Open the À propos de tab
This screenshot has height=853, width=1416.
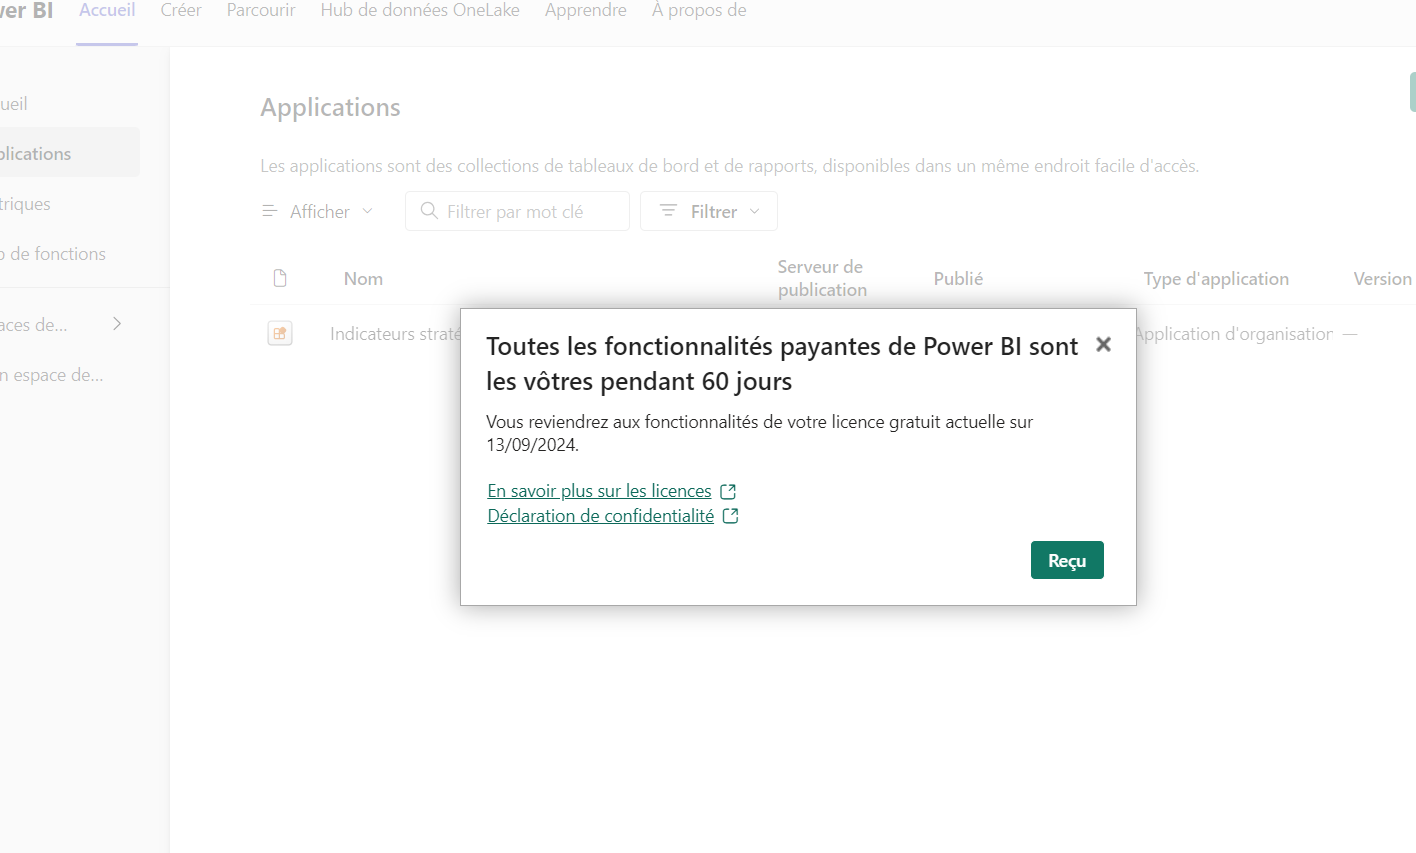tap(699, 11)
